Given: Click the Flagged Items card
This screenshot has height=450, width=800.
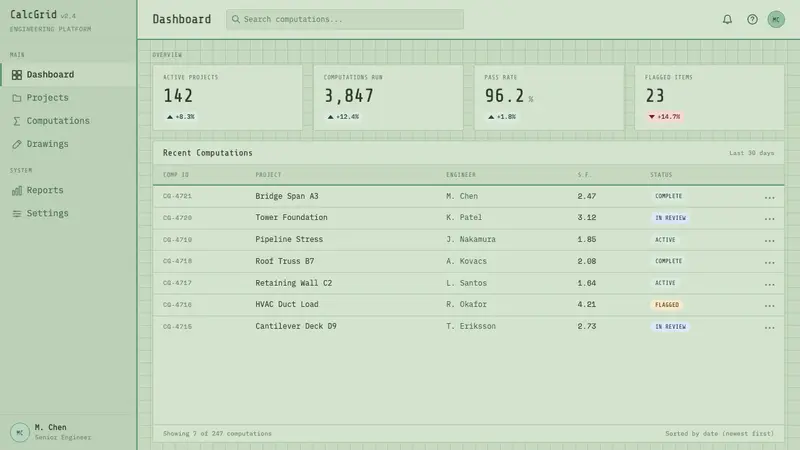Looking at the screenshot, I should pos(710,97).
